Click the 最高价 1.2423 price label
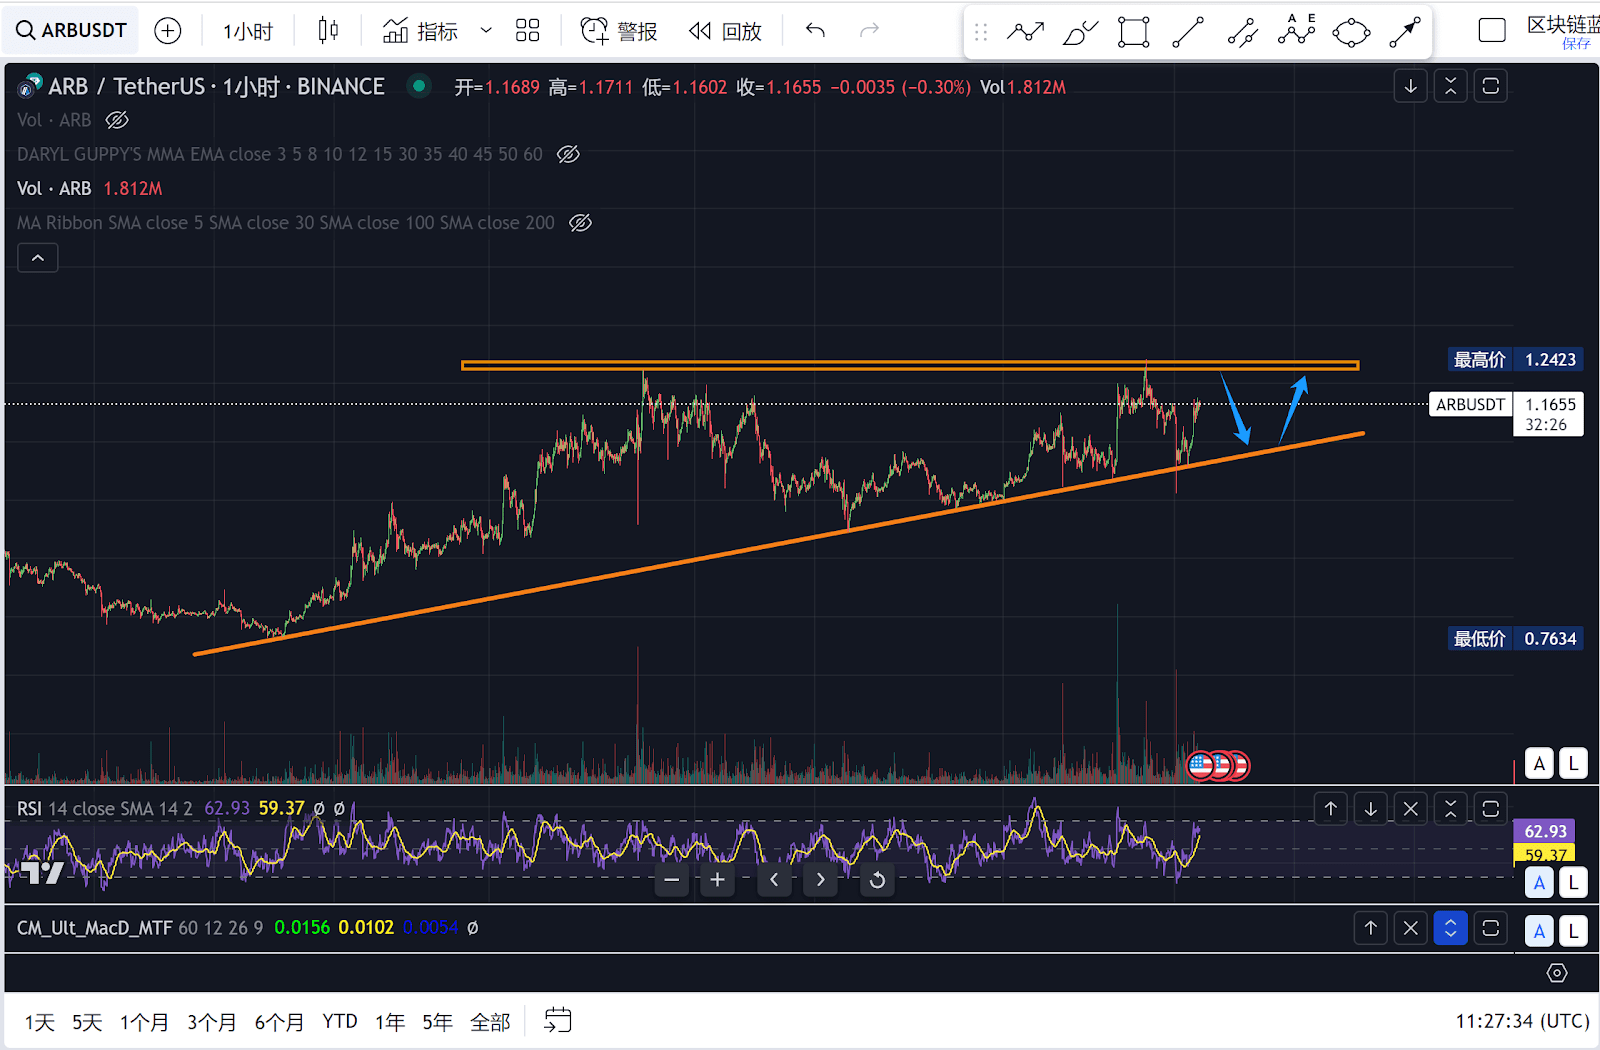This screenshot has width=1600, height=1050. (x=1515, y=359)
